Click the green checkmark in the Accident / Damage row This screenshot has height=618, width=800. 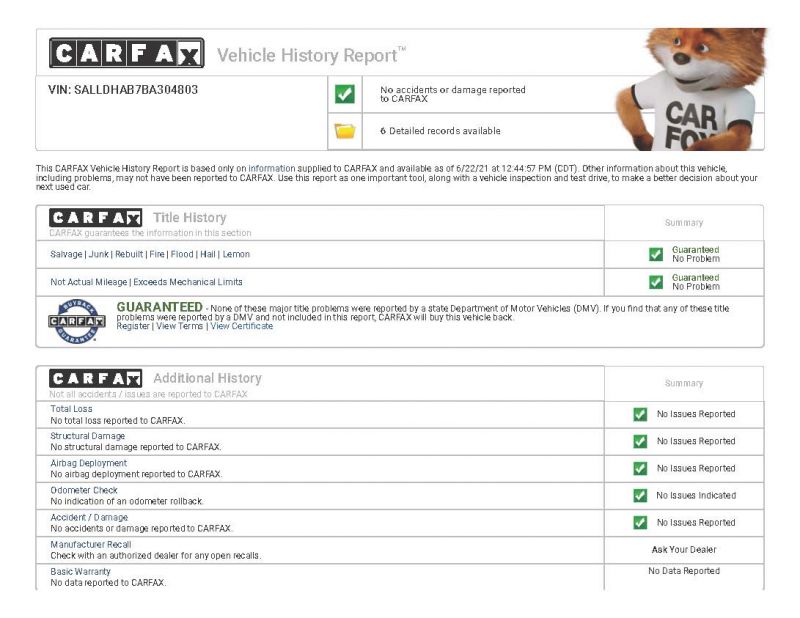click(640, 523)
